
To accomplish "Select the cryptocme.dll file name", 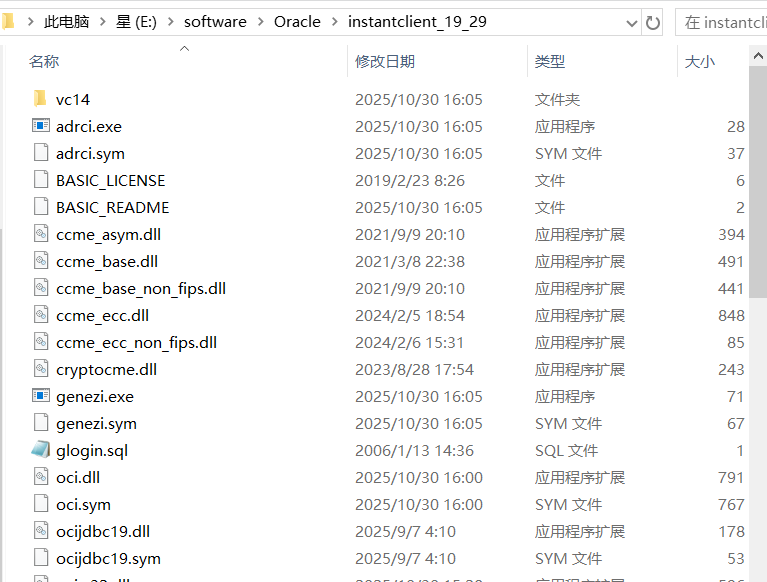I will tap(106, 369).
